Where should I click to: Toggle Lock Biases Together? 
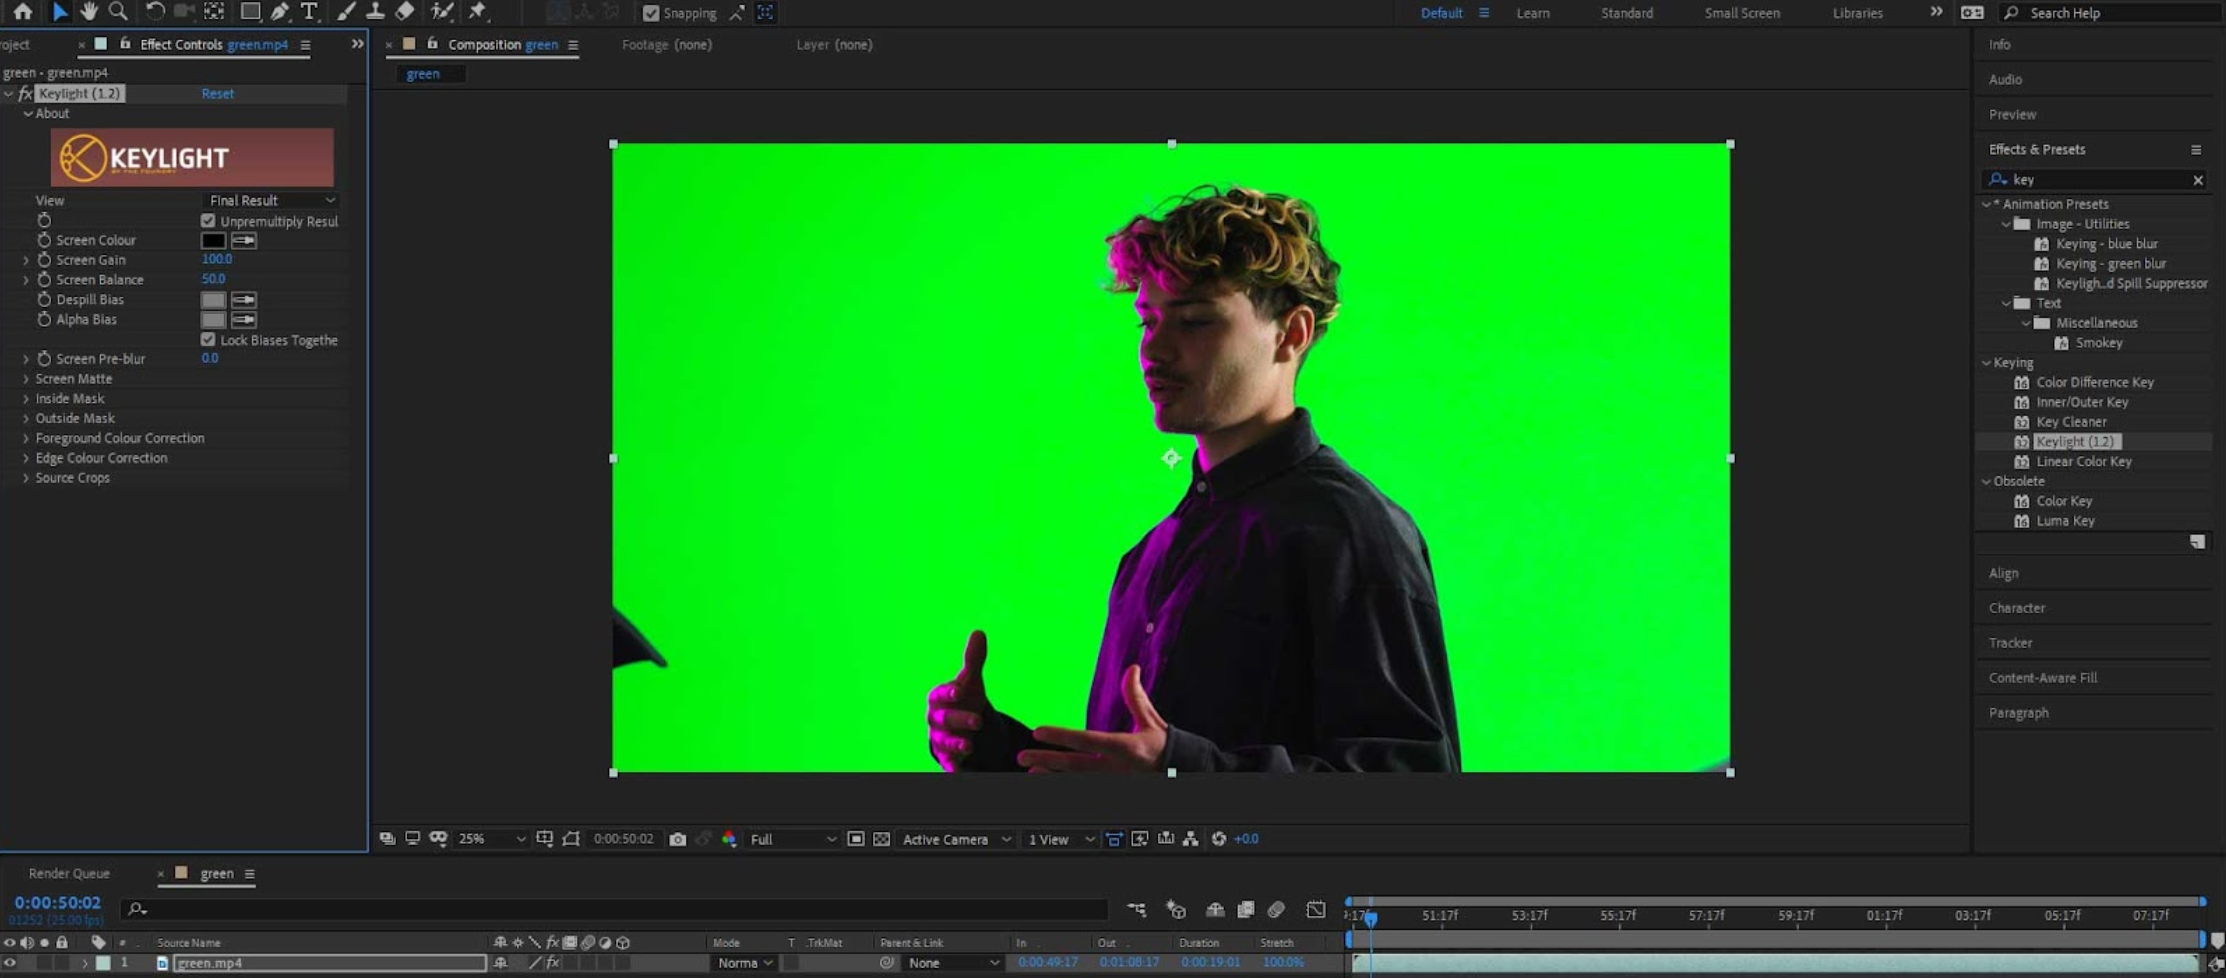click(208, 339)
